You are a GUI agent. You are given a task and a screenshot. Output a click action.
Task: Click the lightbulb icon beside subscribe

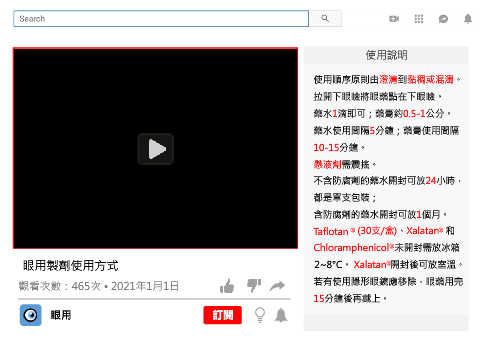click(260, 315)
